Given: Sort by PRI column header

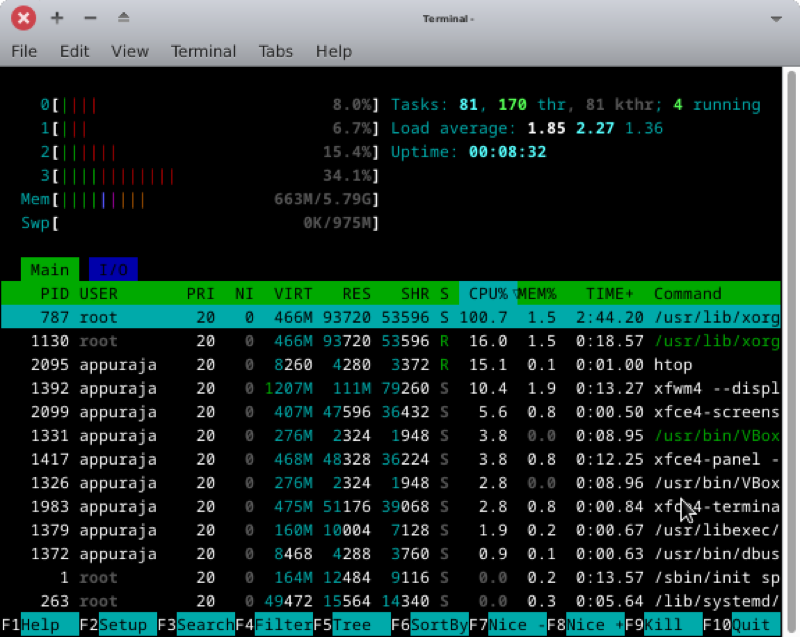Looking at the screenshot, I should point(200,294).
